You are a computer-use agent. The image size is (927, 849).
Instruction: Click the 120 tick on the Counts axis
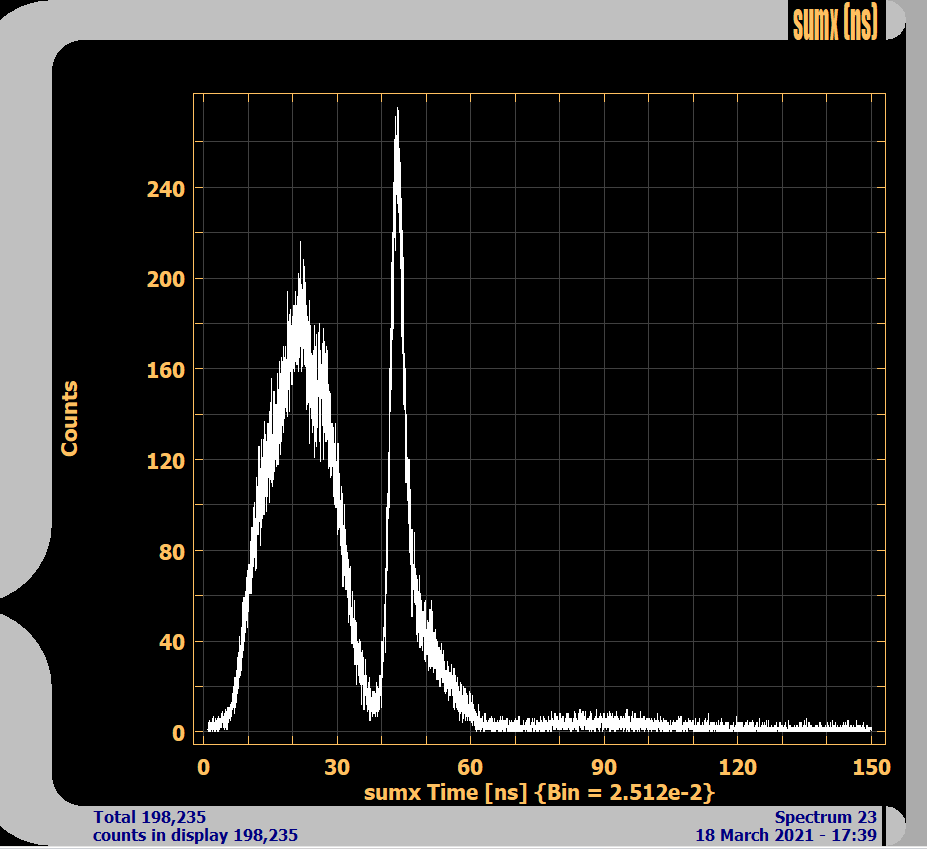(165, 460)
